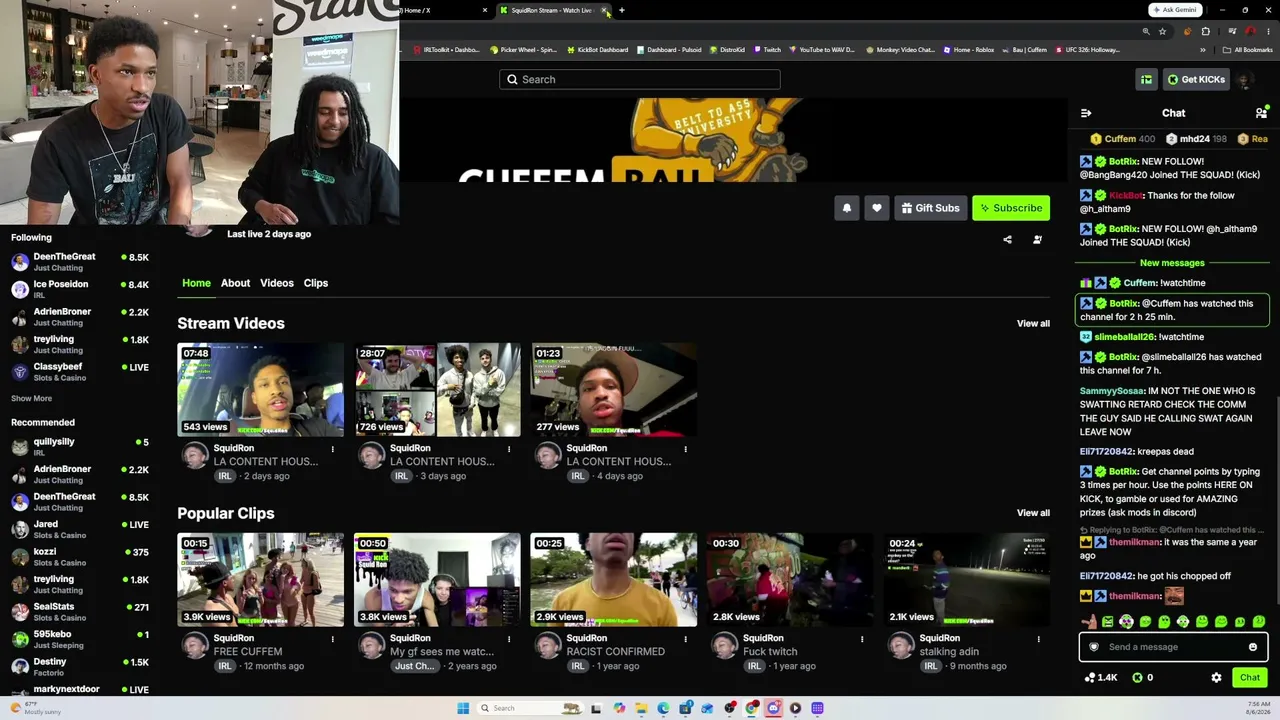Open the user profile avatar menu

[1245, 79]
